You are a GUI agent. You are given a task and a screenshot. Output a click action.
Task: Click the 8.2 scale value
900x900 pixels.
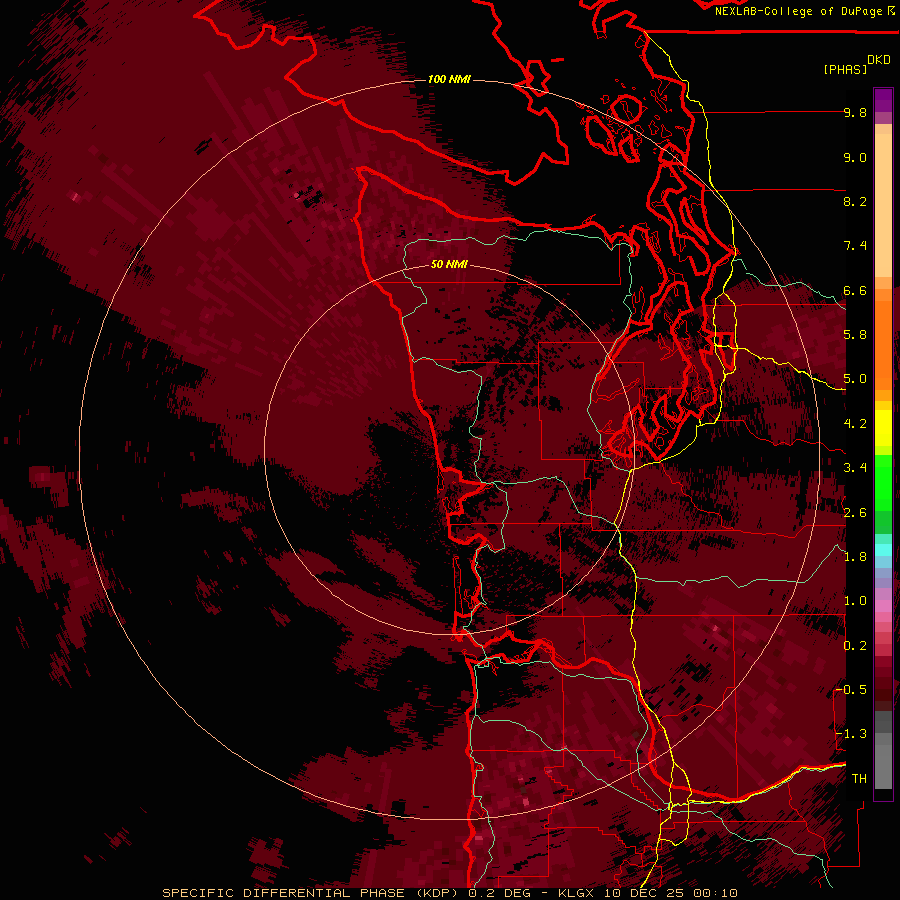click(855, 201)
